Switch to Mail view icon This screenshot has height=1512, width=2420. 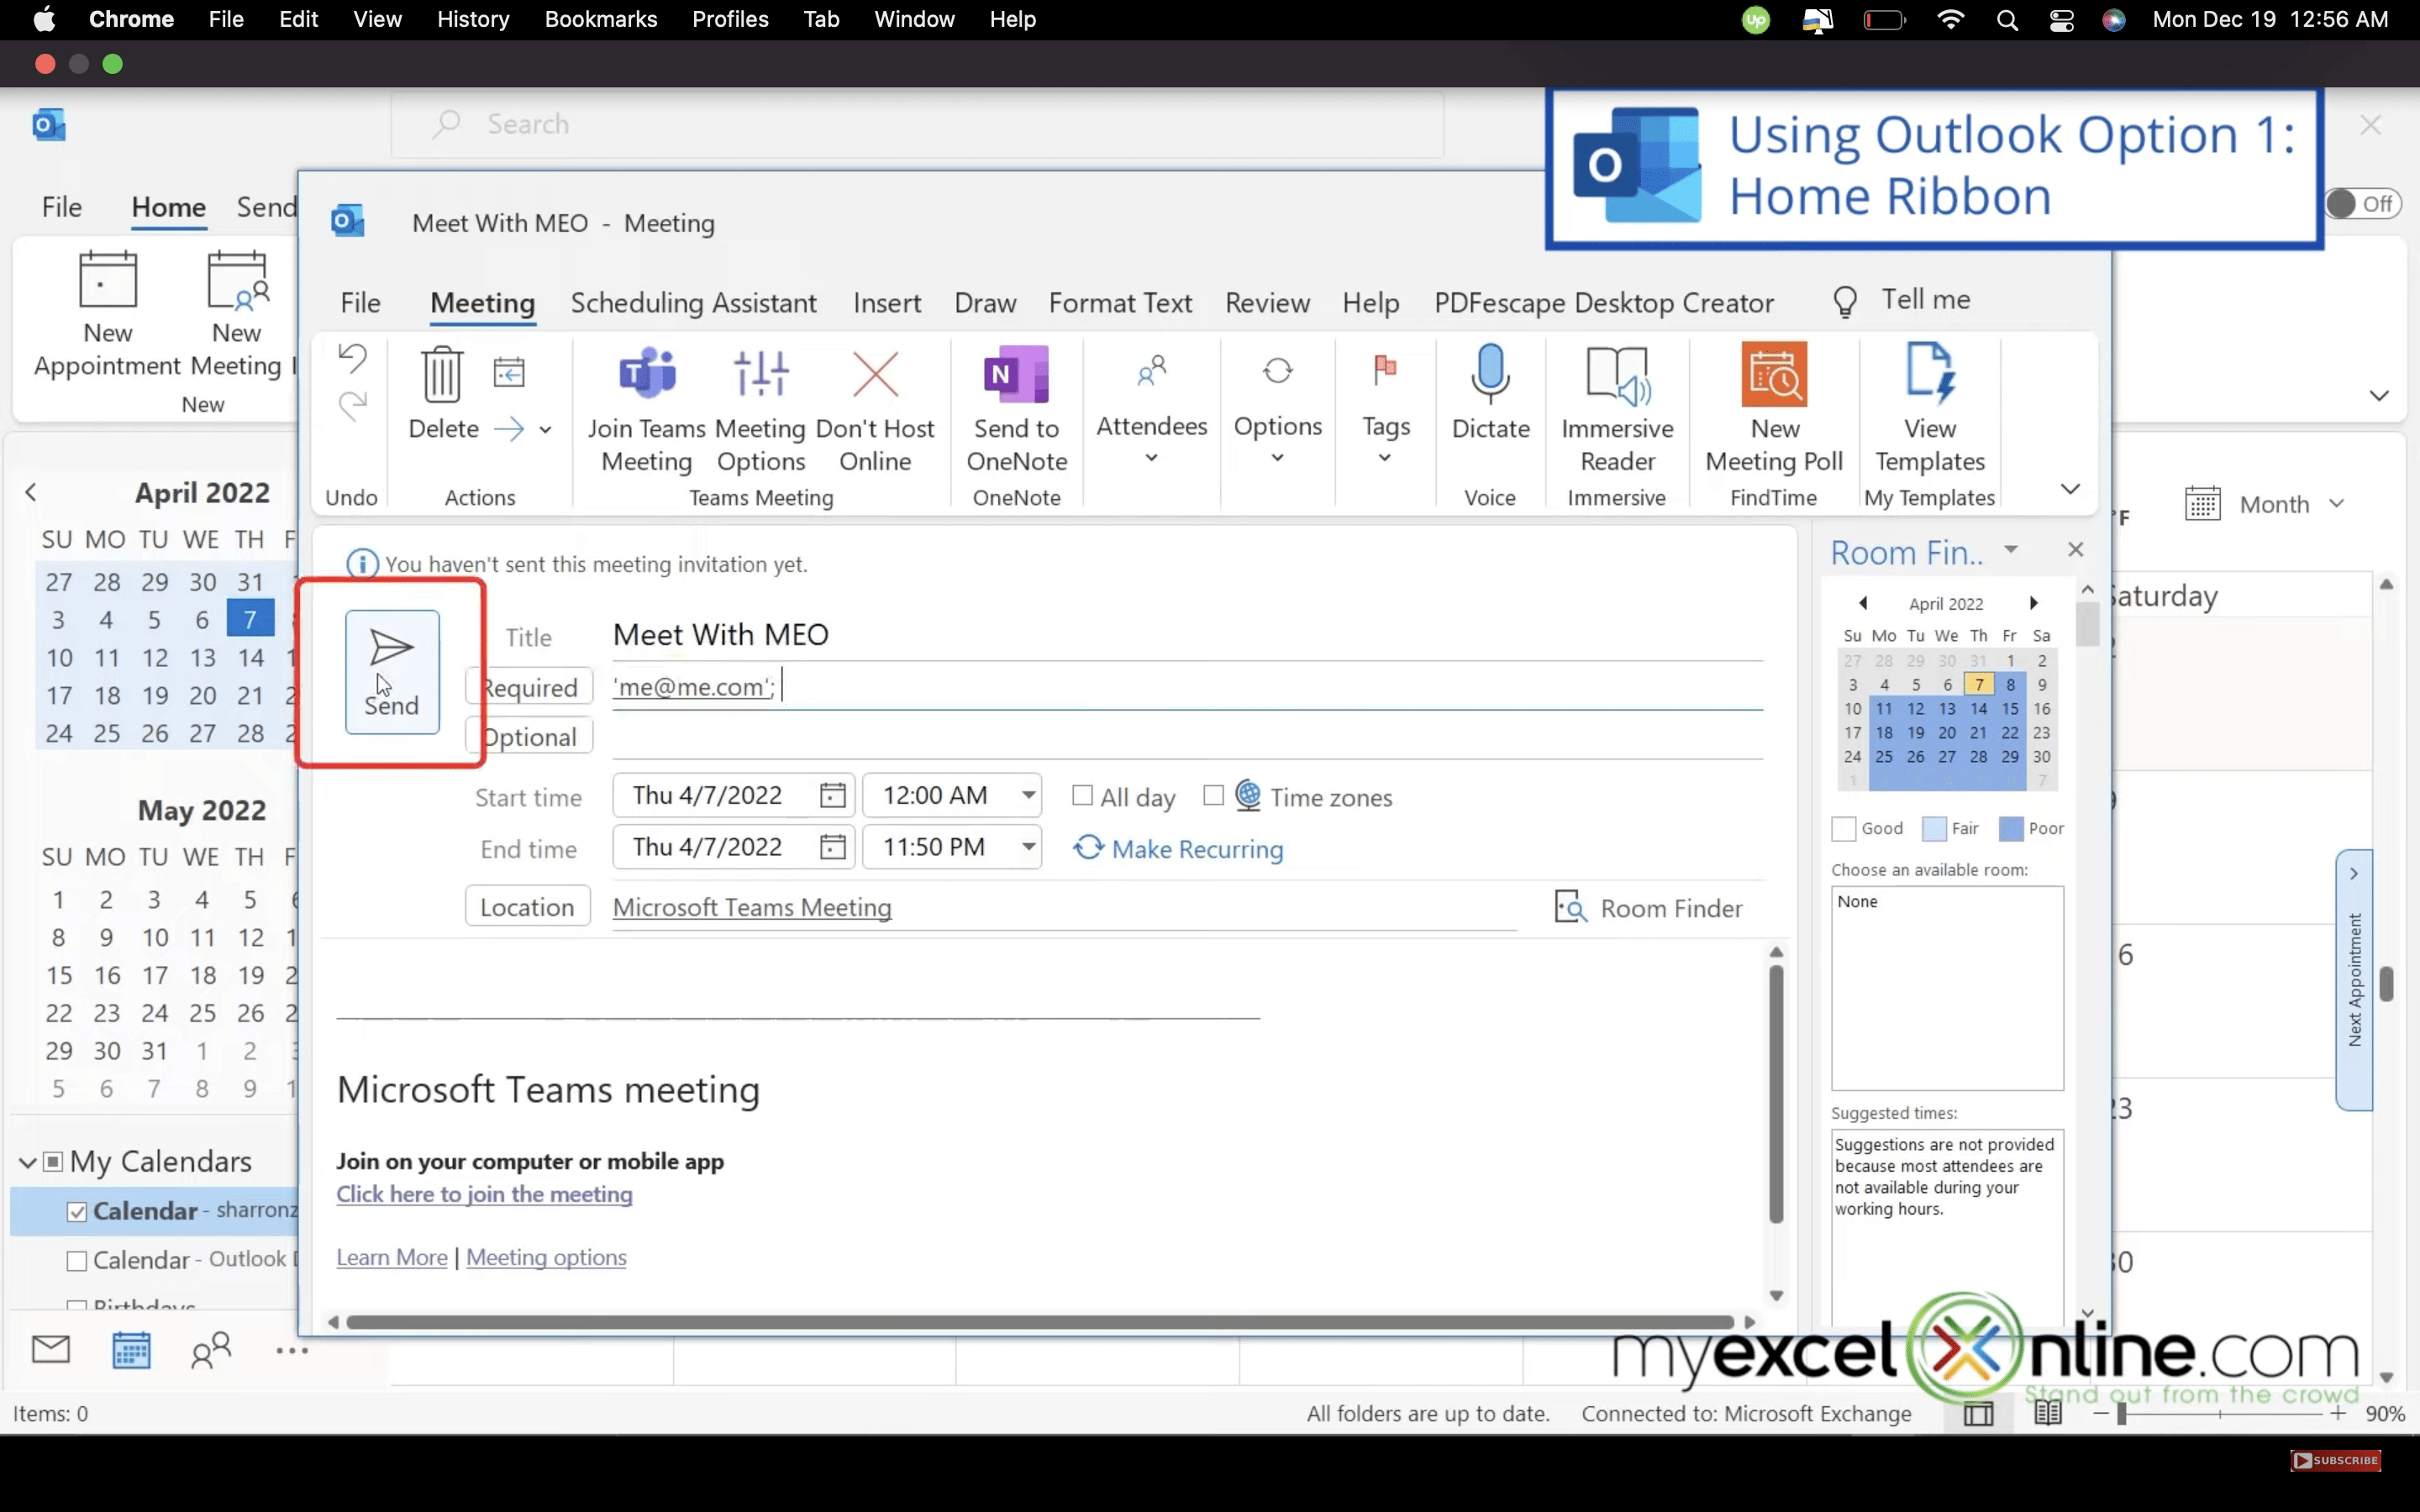(51, 1350)
